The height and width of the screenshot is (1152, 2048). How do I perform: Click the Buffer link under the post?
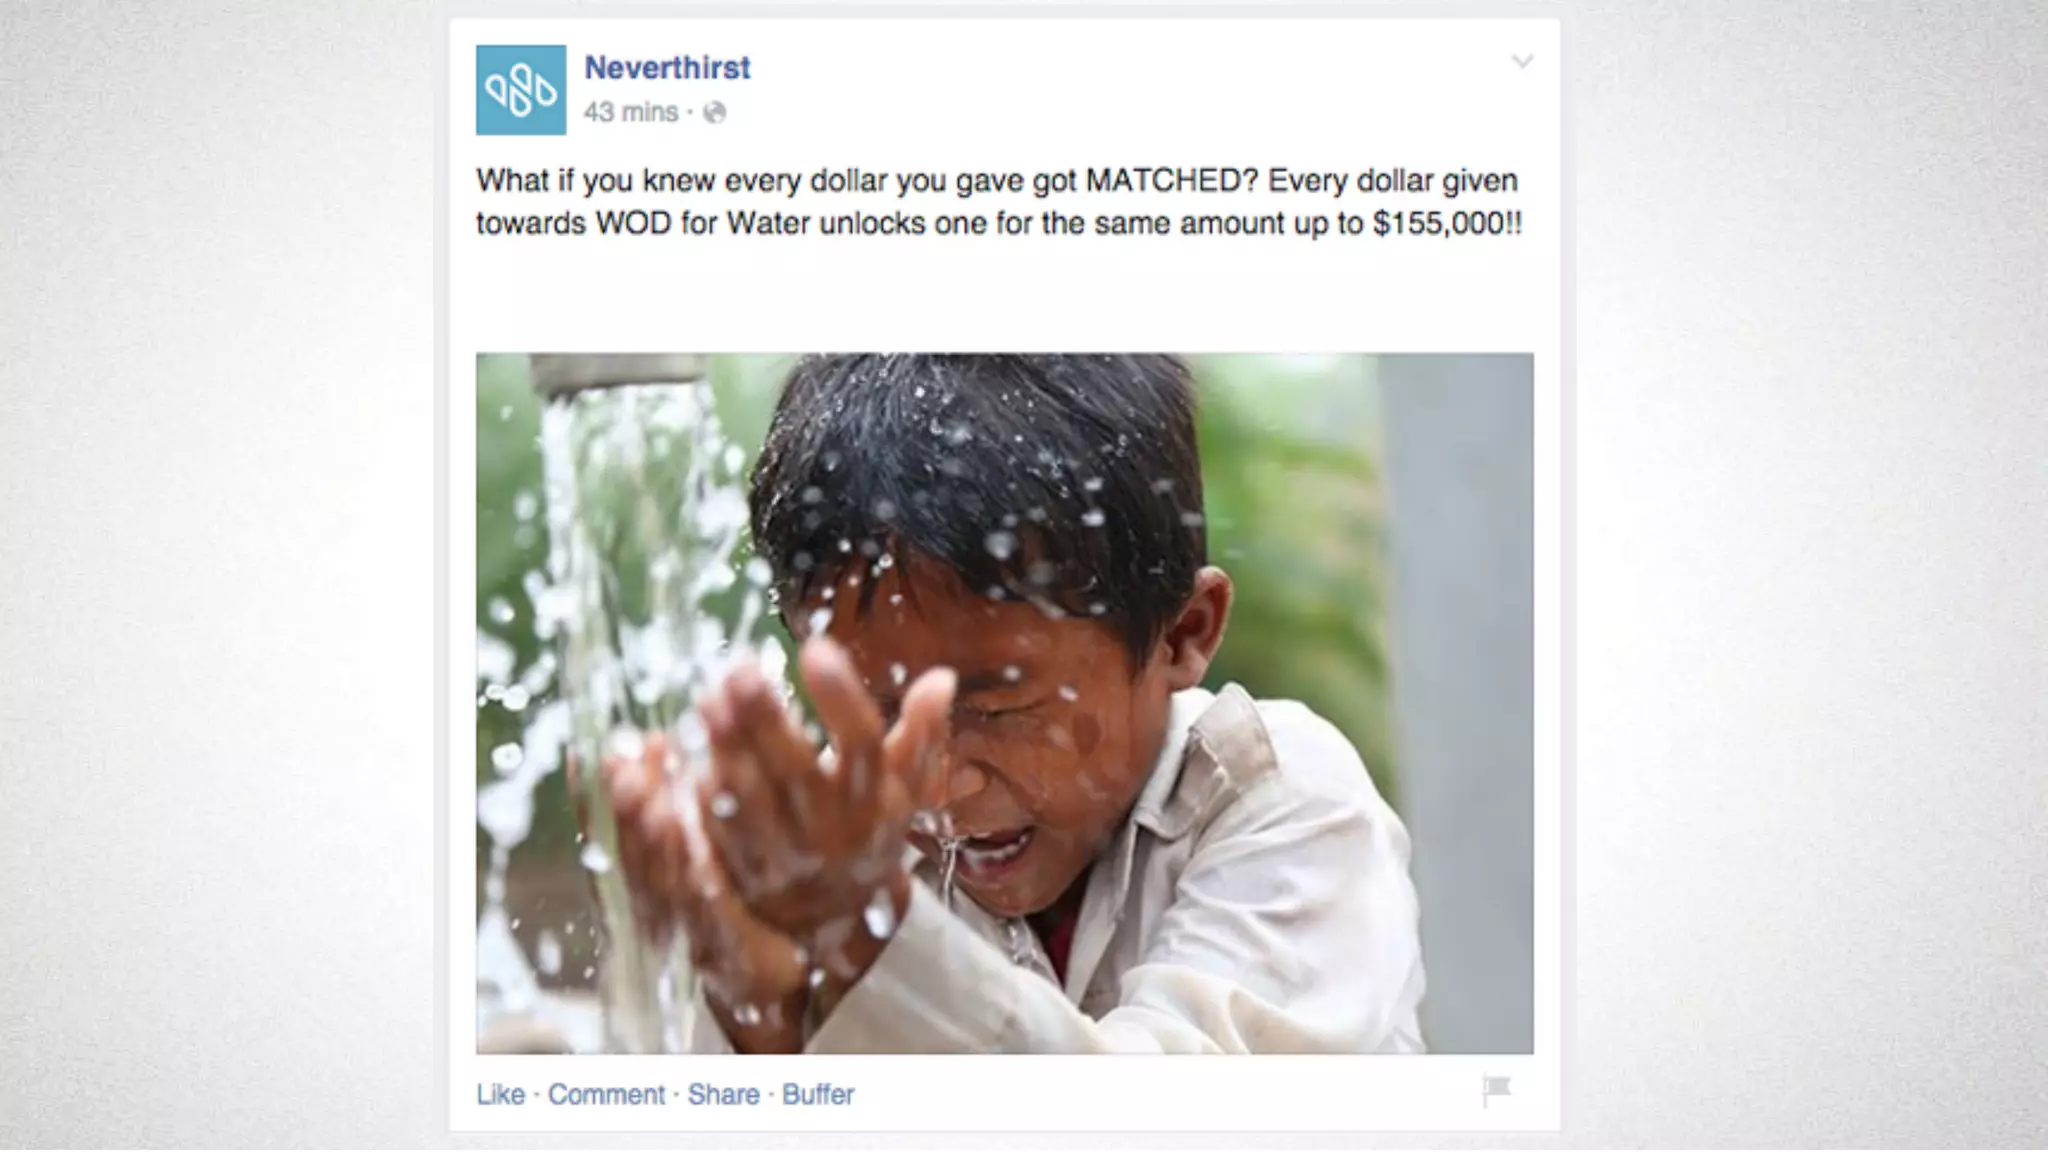point(818,1094)
